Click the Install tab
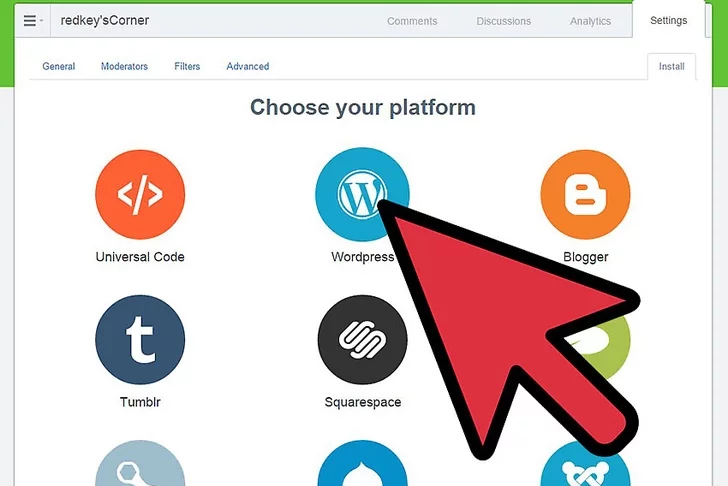The height and width of the screenshot is (486, 728). (x=671, y=66)
